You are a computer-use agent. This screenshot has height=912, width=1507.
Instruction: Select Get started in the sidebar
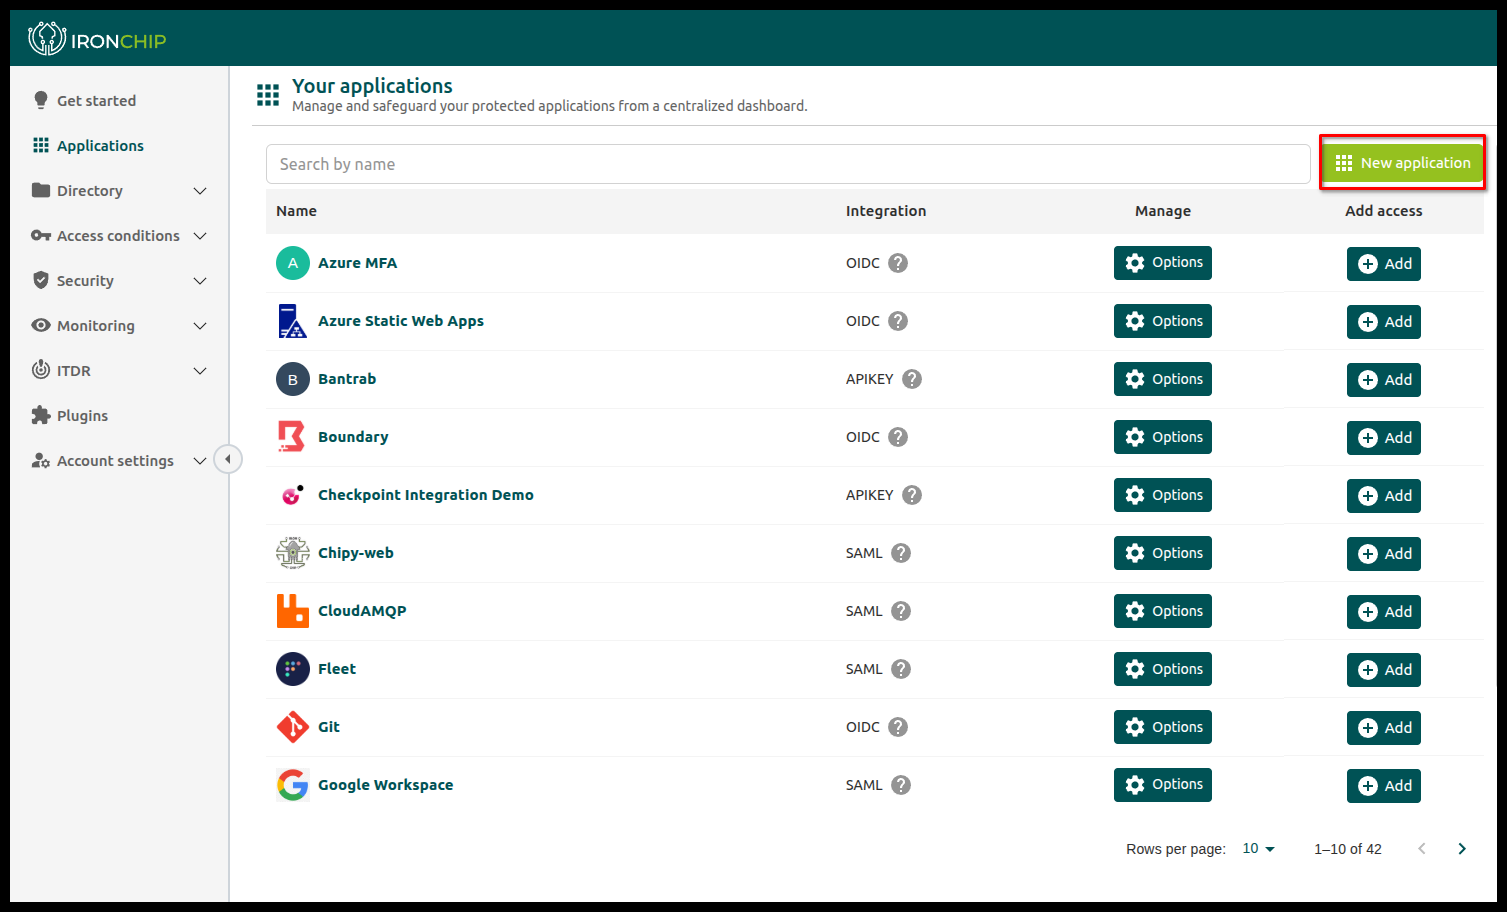coord(96,101)
